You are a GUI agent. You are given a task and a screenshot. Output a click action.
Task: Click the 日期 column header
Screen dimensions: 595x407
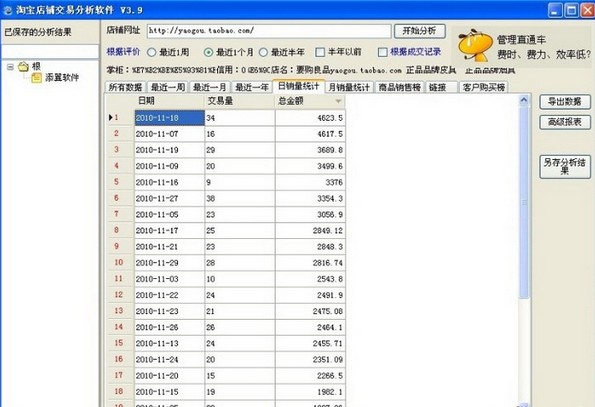169,101
